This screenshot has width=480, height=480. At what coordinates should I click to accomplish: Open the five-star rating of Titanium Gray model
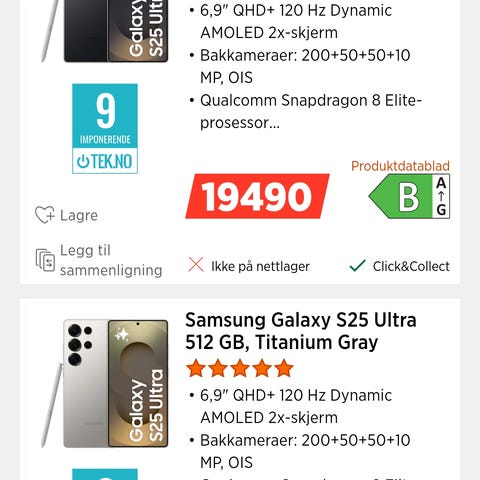(x=240, y=368)
